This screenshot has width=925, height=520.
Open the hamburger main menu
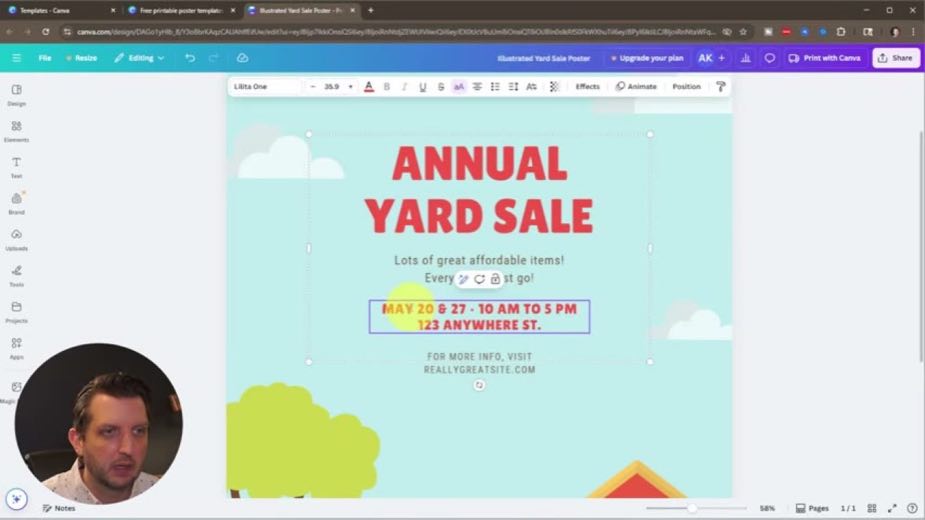coord(17,58)
